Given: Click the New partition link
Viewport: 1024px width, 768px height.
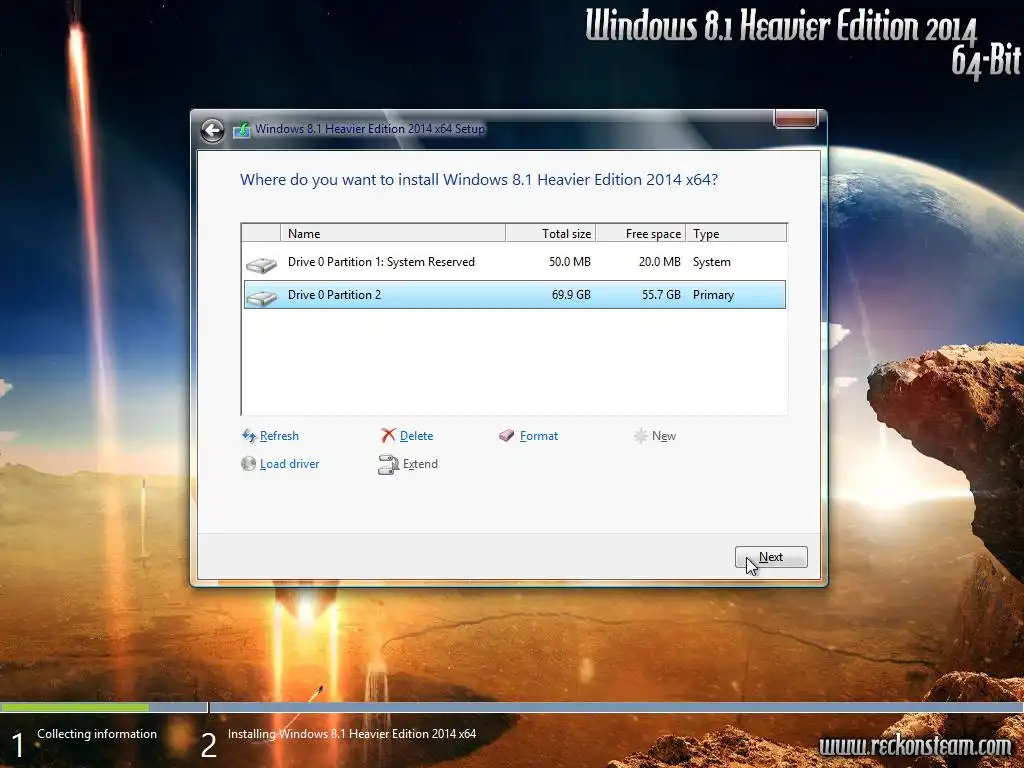Looking at the screenshot, I should coord(664,436).
